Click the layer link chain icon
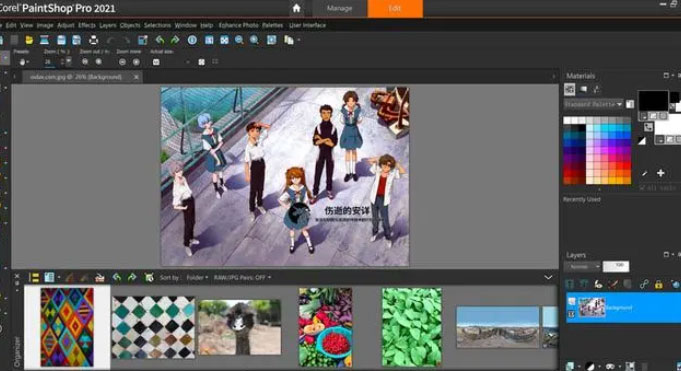 pos(644,284)
